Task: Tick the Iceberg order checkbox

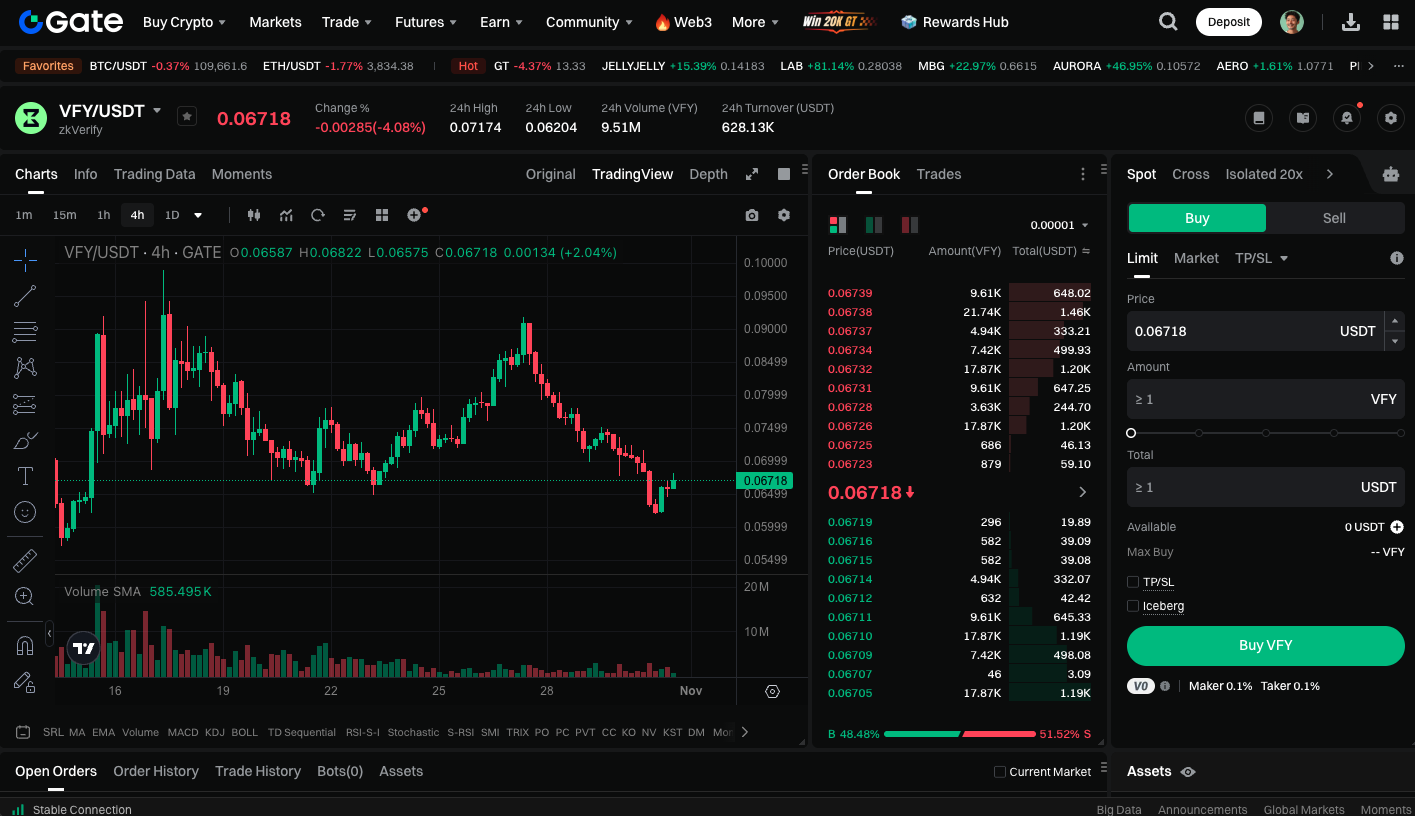Action: (x=1133, y=606)
